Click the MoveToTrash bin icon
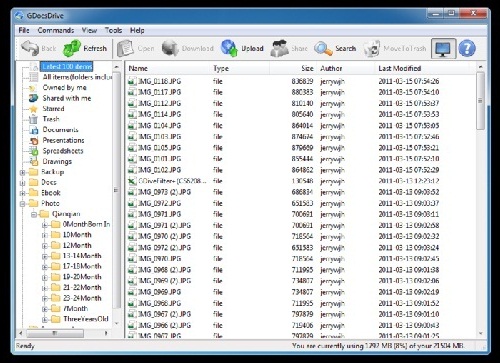The width and height of the screenshot is (500, 363). (372, 49)
